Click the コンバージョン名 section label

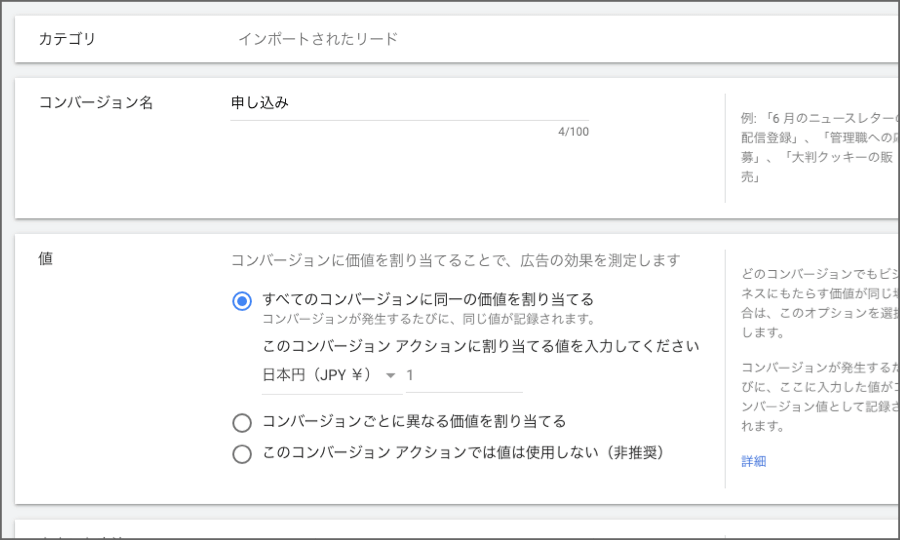click(95, 103)
